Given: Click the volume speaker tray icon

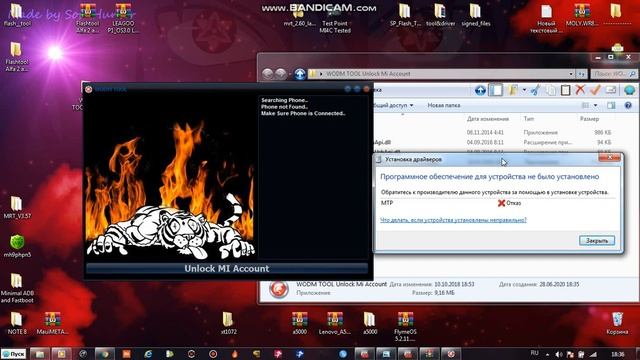Looking at the screenshot, I should click(x=559, y=354).
